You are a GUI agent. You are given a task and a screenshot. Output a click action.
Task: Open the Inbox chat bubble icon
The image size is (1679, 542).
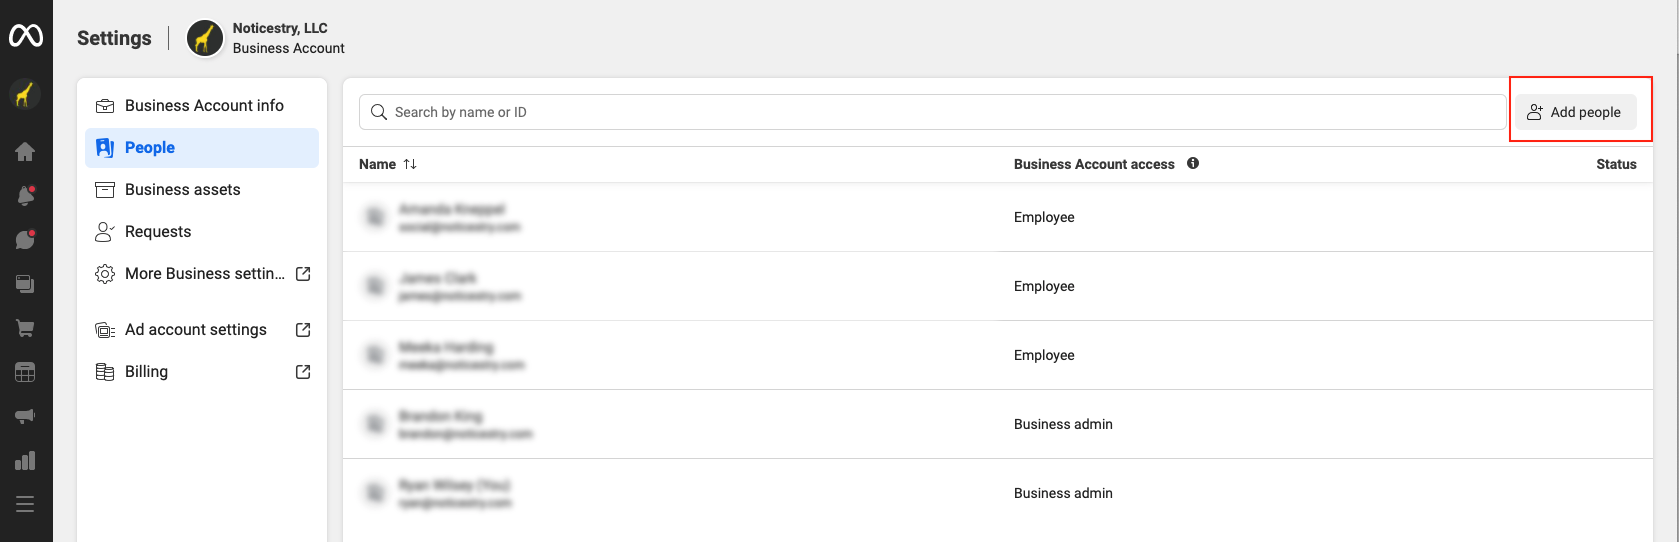(25, 240)
